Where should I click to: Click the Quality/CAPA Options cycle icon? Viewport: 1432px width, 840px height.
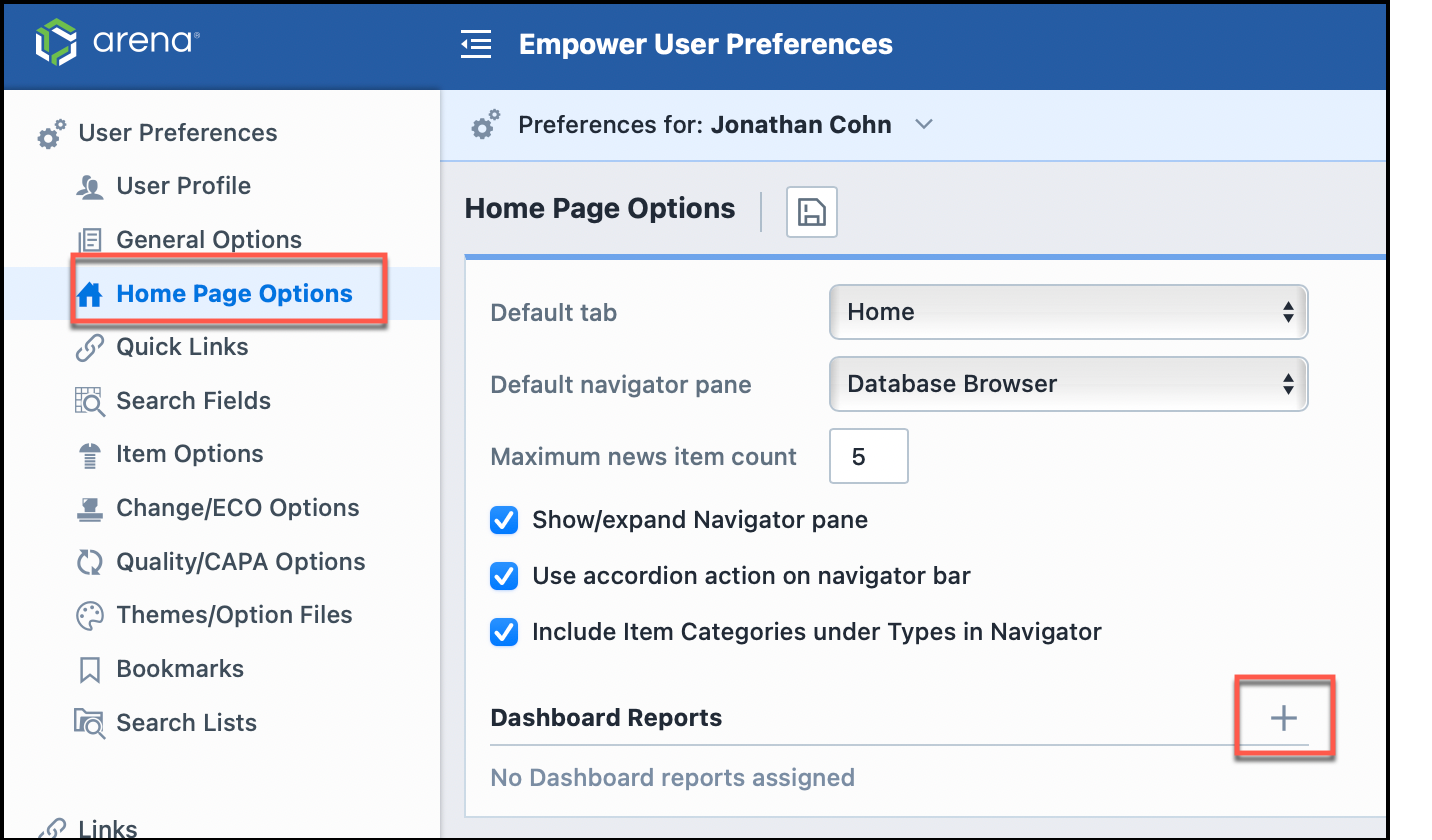pyautogui.click(x=90, y=562)
